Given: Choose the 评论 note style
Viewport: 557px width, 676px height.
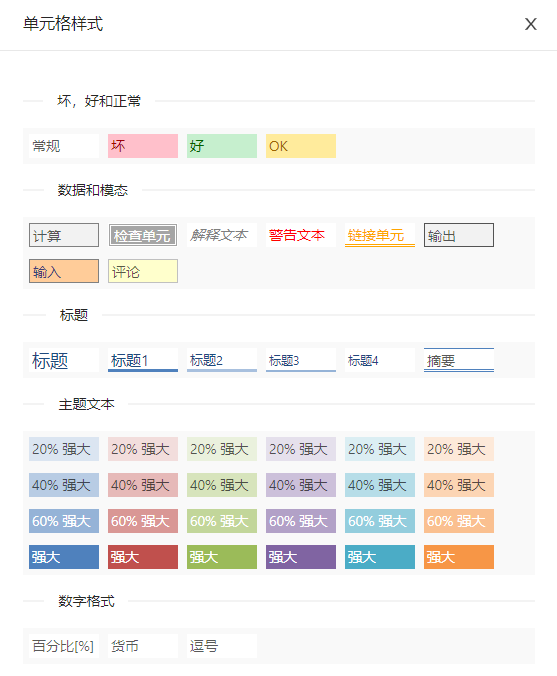Looking at the screenshot, I should (143, 271).
